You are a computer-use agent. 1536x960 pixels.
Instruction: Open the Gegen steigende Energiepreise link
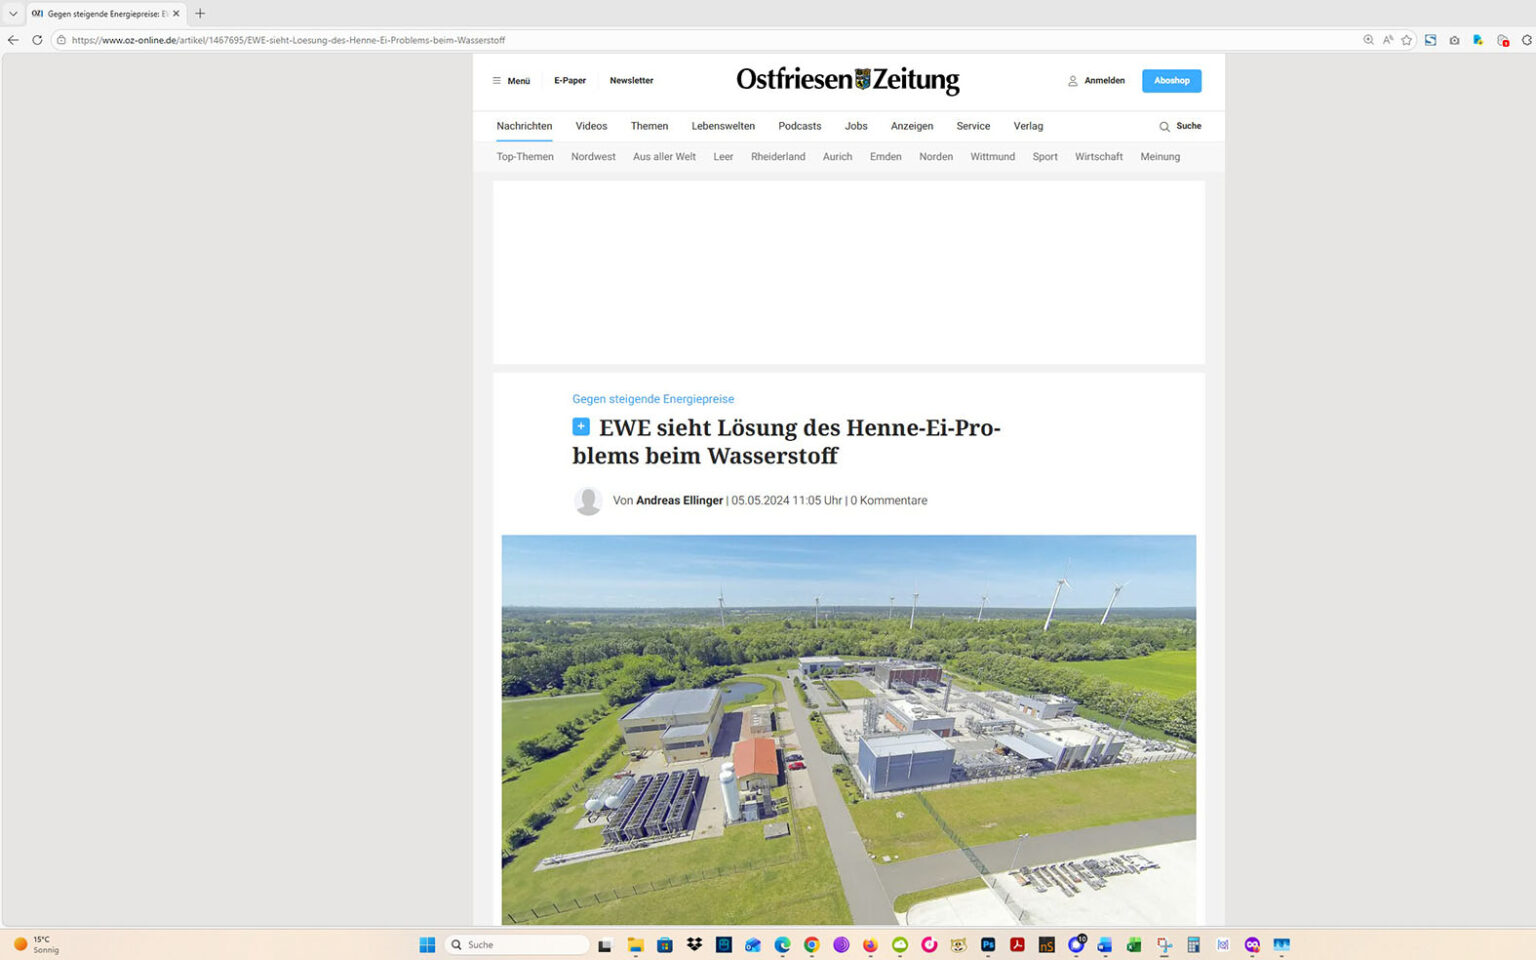tap(652, 399)
